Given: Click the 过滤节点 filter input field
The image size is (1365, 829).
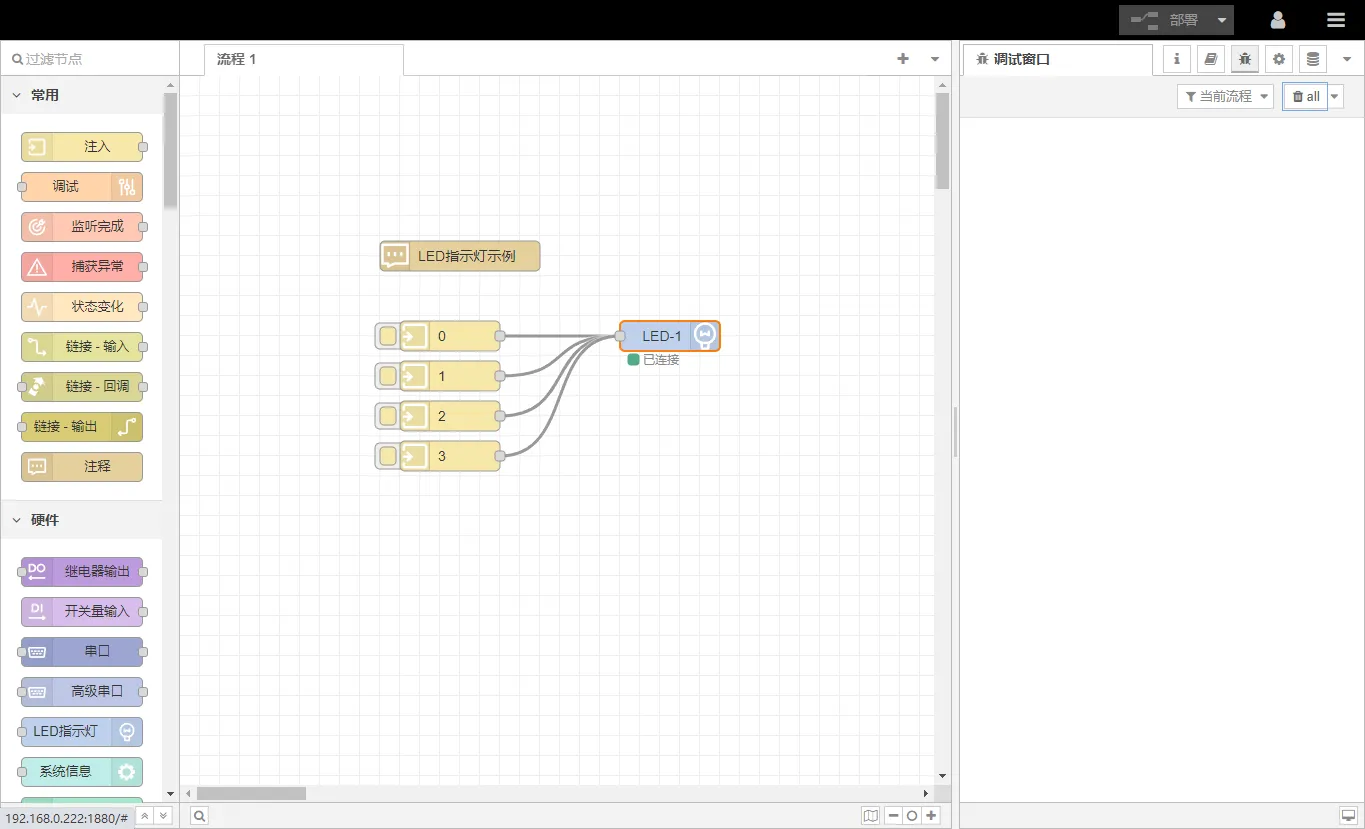Looking at the screenshot, I should (x=95, y=59).
